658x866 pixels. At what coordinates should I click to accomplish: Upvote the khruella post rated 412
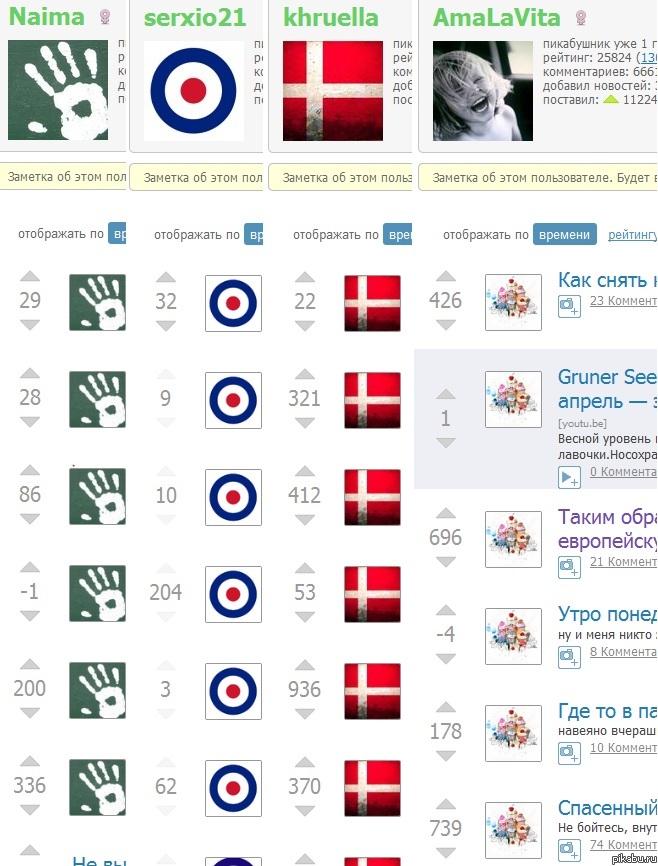point(305,472)
